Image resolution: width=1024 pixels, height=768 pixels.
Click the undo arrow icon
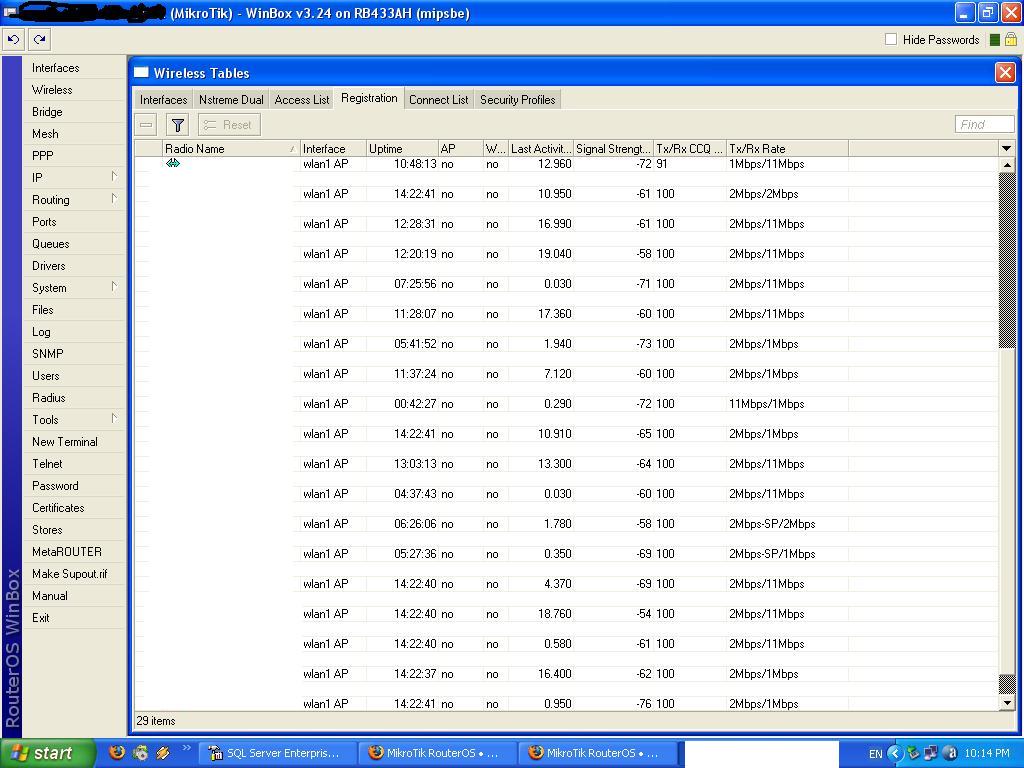(13, 39)
